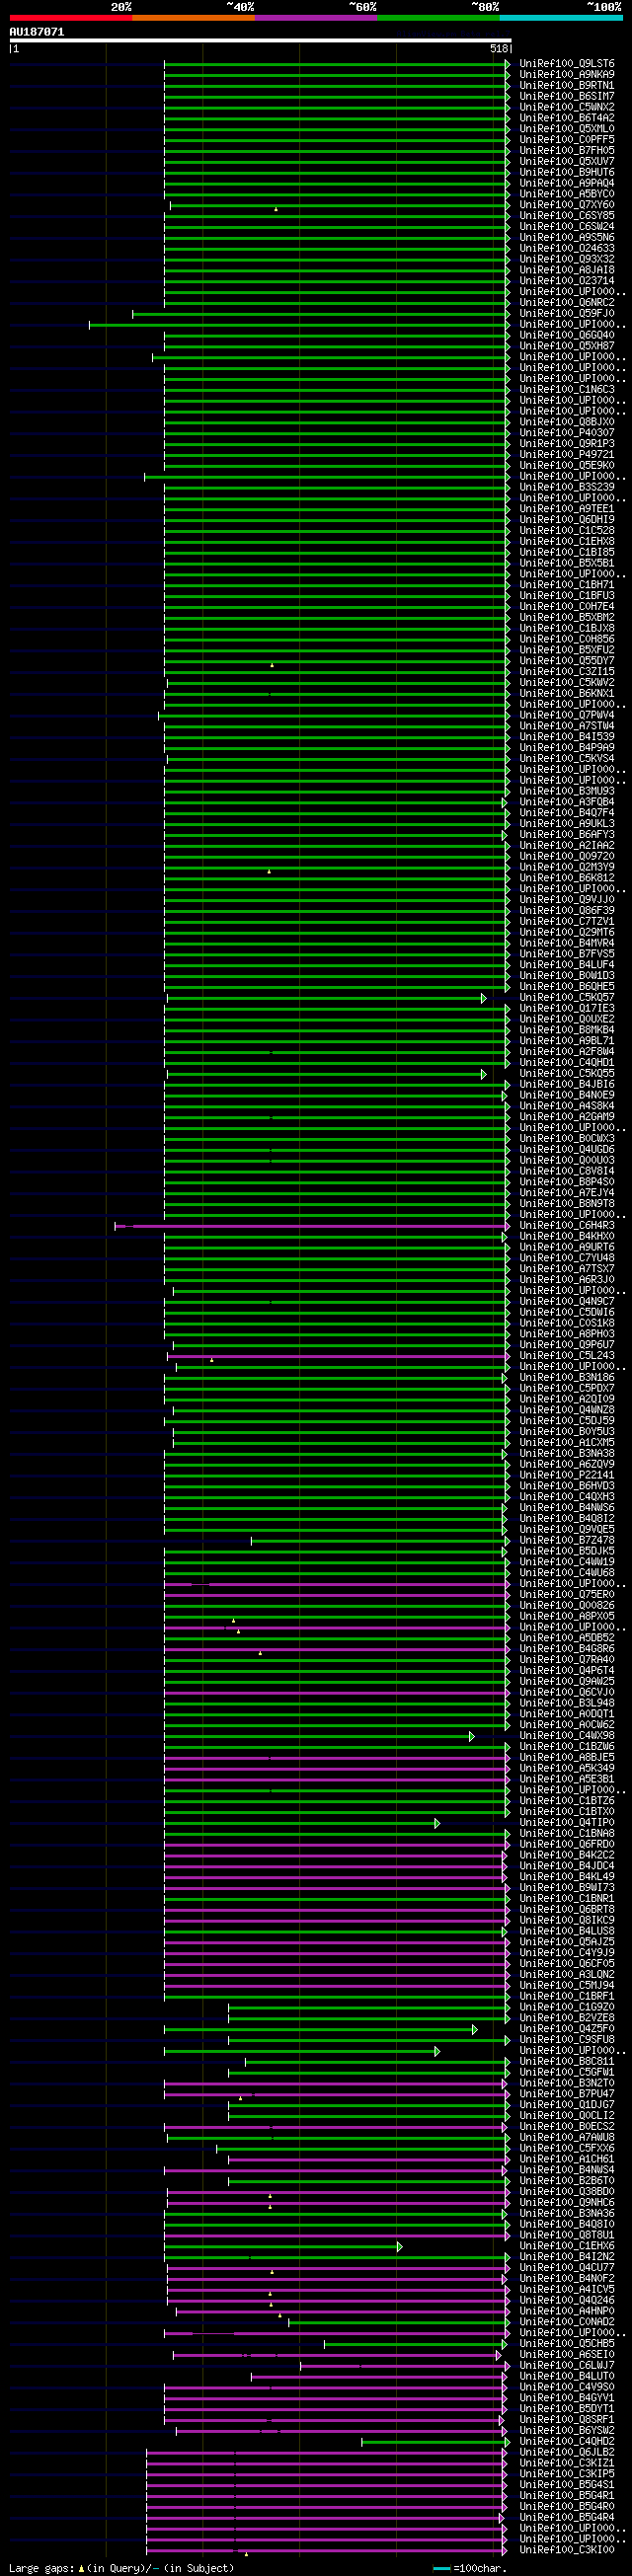Select the UniRef100_A9URT6 label

[x=567, y=1248]
